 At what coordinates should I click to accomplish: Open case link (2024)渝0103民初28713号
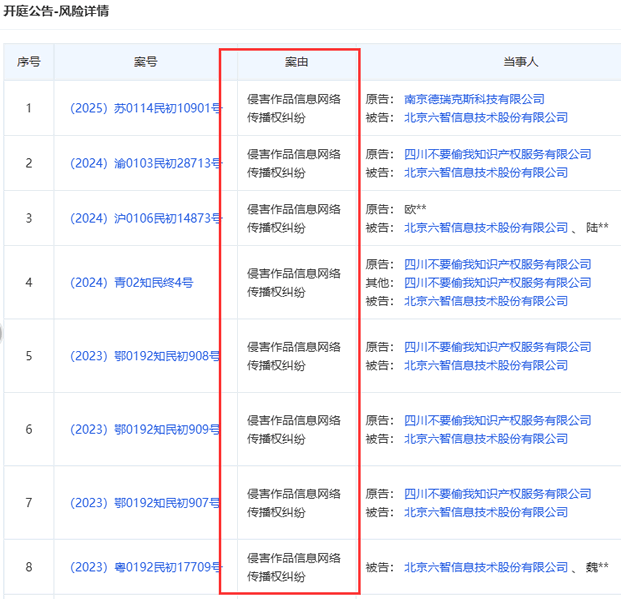(x=145, y=163)
